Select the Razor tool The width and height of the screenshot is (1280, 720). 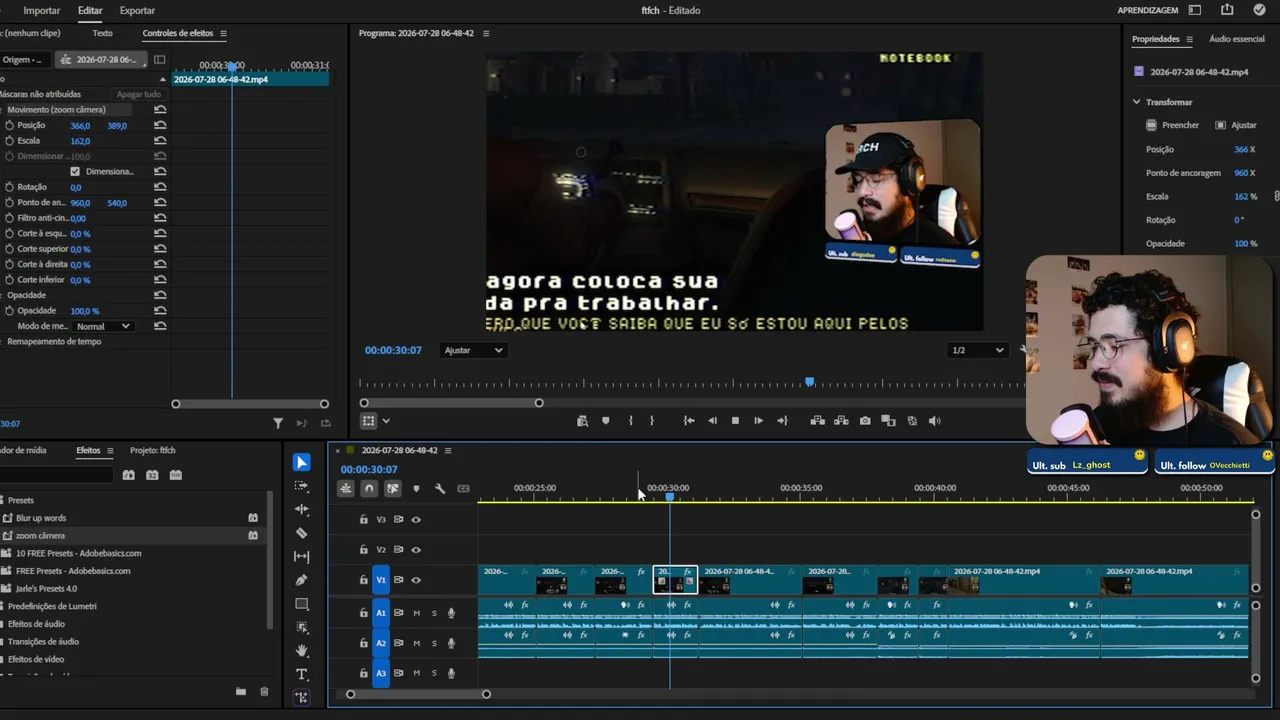(301, 533)
